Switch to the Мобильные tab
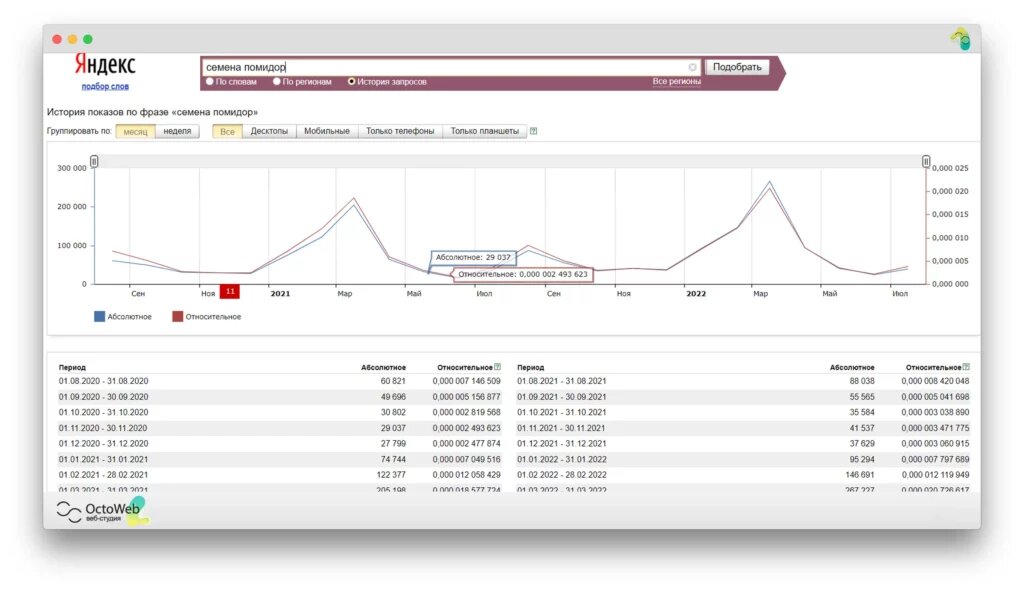This screenshot has height=591, width=1024. [x=327, y=131]
